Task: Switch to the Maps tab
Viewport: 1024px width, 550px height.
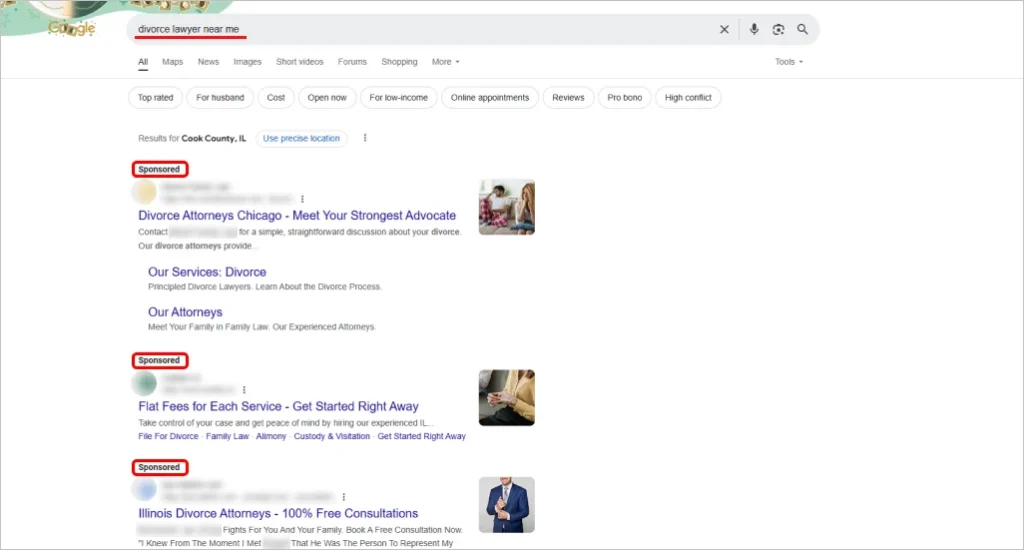Action: (x=172, y=62)
